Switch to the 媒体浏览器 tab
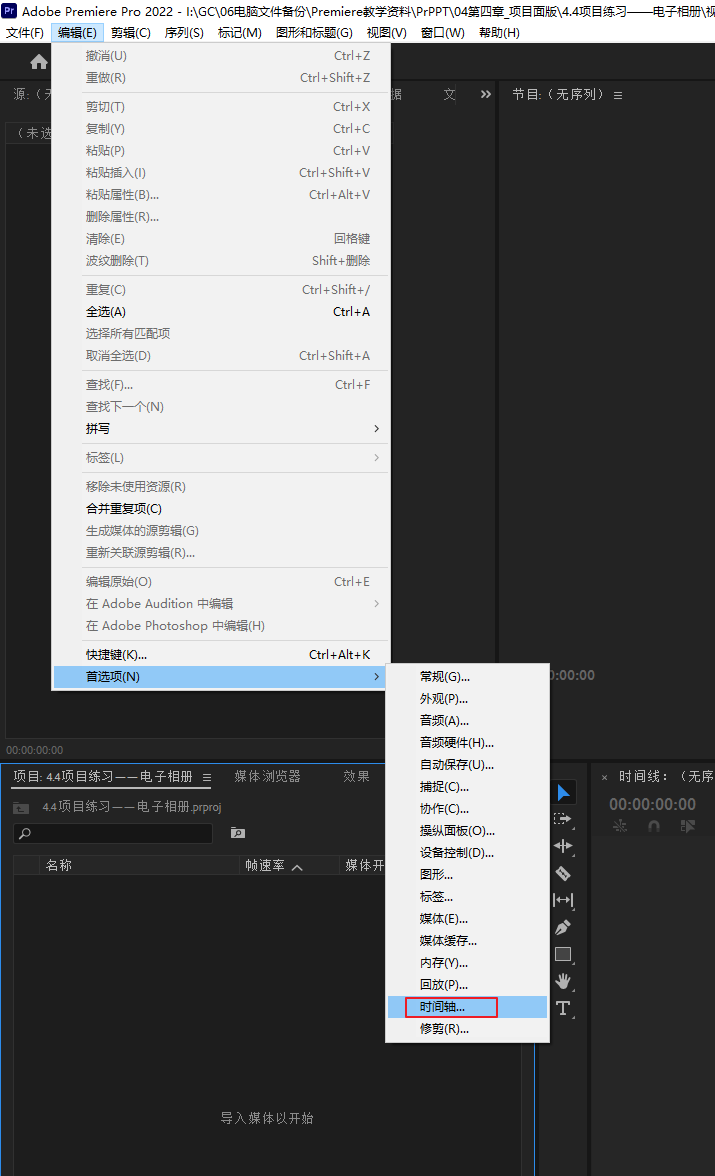The width and height of the screenshot is (715, 1176). pyautogui.click(x=267, y=776)
